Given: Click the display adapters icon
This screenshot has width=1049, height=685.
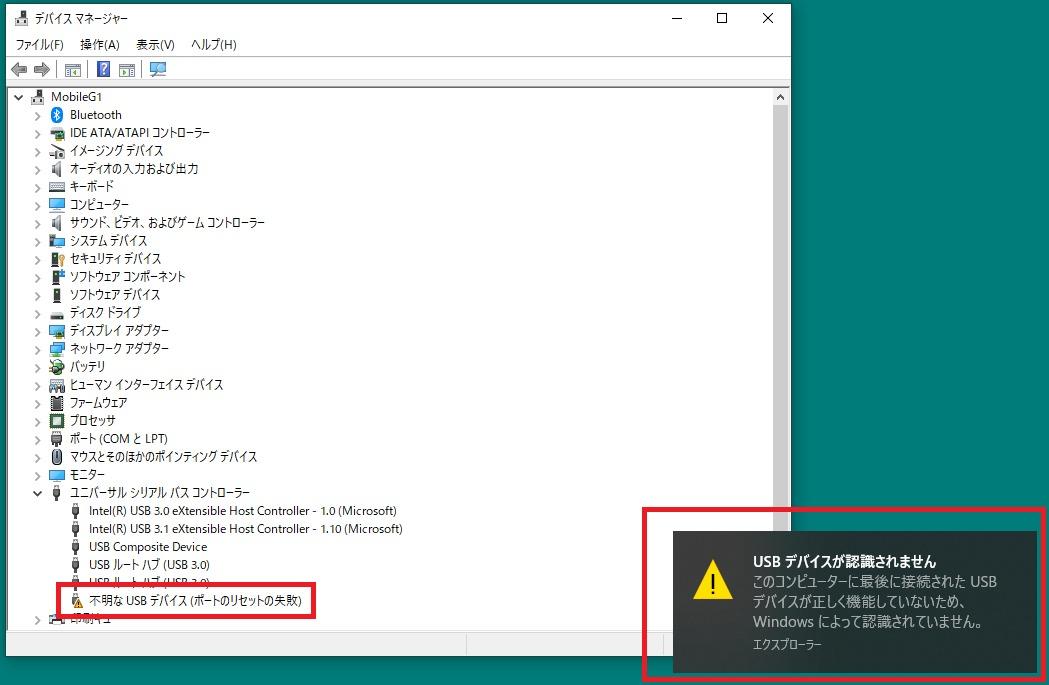Looking at the screenshot, I should coord(57,330).
